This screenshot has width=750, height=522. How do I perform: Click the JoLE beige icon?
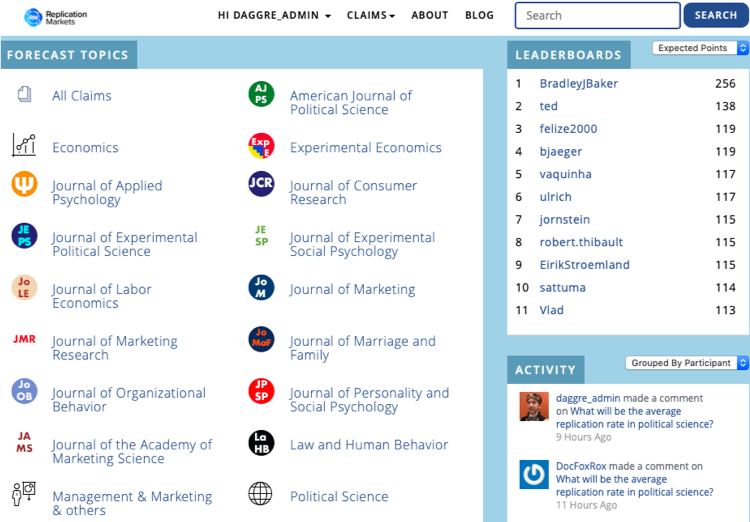(24, 288)
